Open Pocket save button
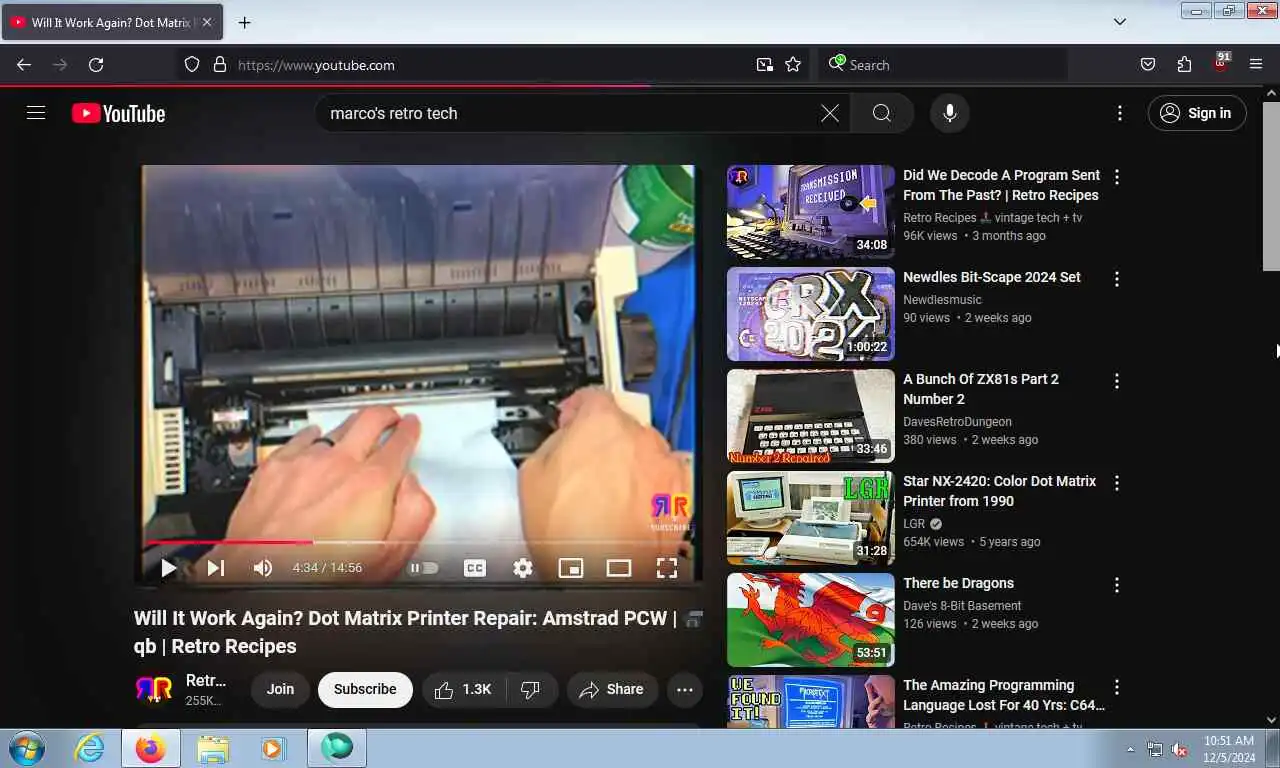Viewport: 1280px width, 768px height. point(1148,65)
